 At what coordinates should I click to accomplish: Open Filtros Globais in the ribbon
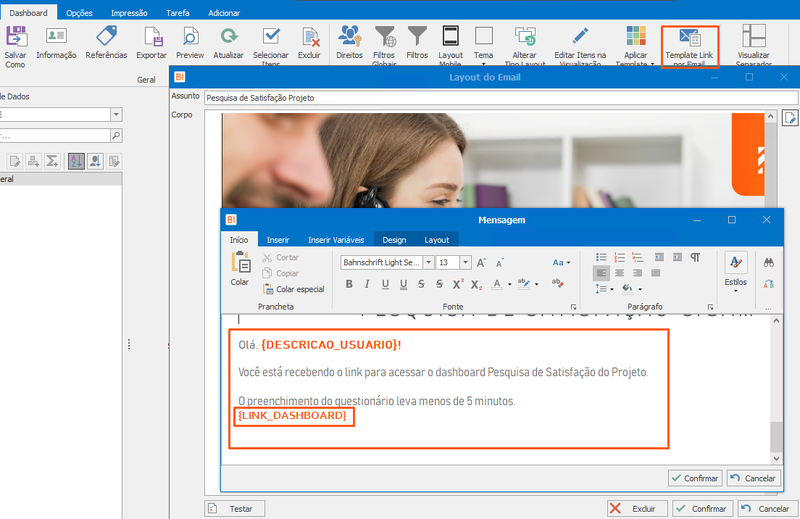pyautogui.click(x=384, y=45)
